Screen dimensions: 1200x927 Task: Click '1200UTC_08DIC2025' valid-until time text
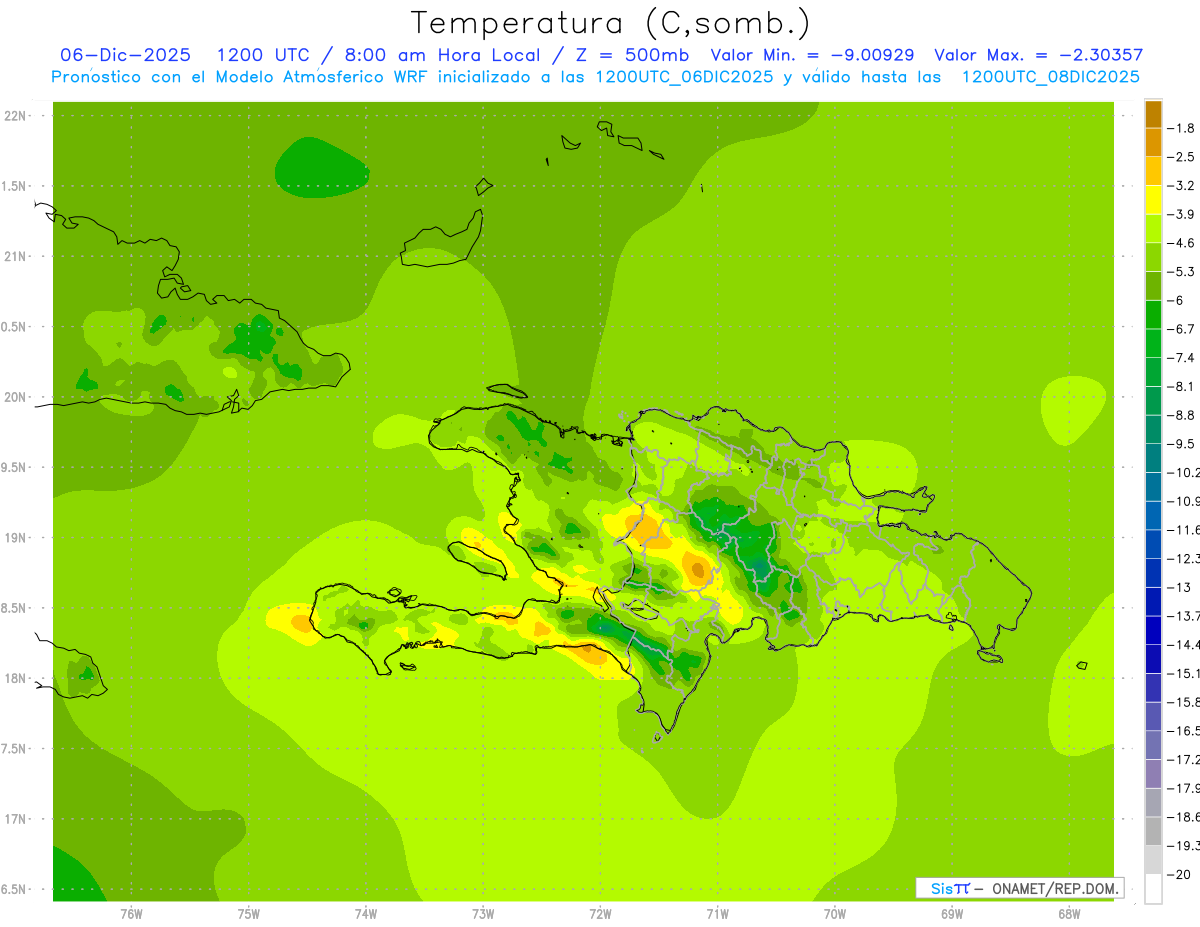[1050, 77]
